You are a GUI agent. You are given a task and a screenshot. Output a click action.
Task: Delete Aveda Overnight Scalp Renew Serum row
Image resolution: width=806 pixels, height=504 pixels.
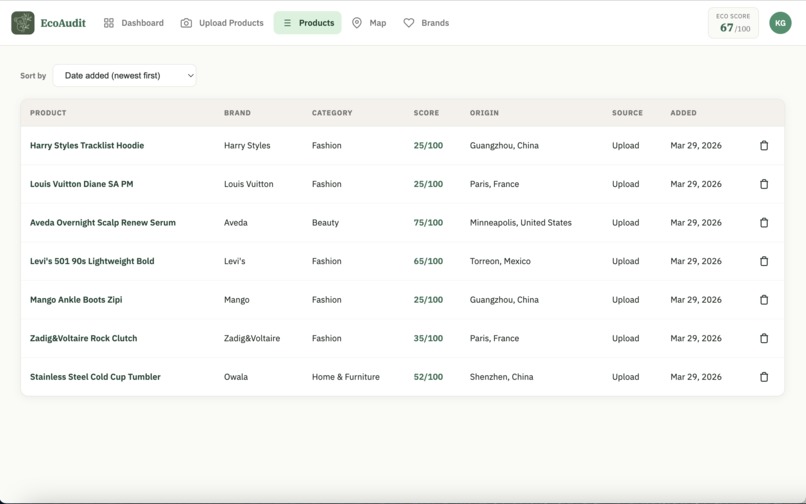pos(764,223)
